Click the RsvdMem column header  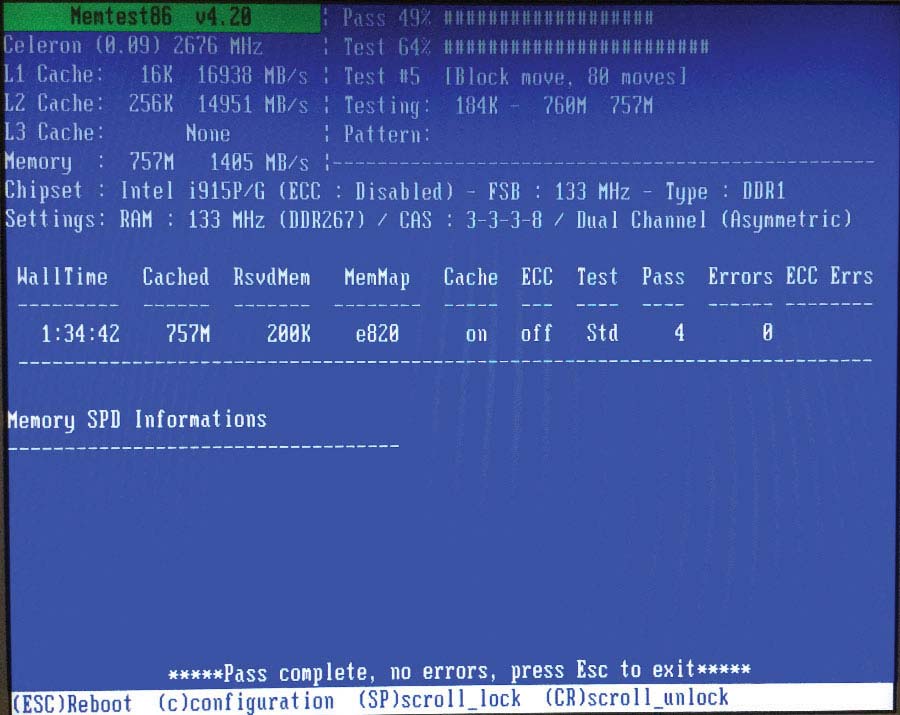(x=271, y=277)
